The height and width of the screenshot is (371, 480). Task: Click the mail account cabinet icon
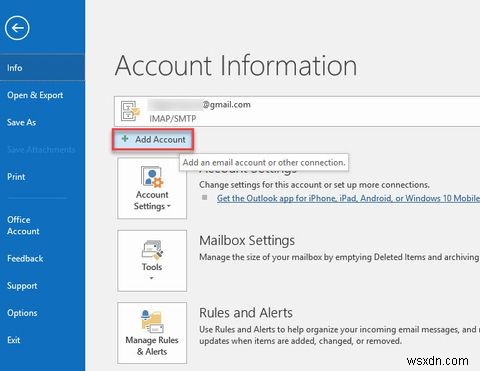[130, 111]
